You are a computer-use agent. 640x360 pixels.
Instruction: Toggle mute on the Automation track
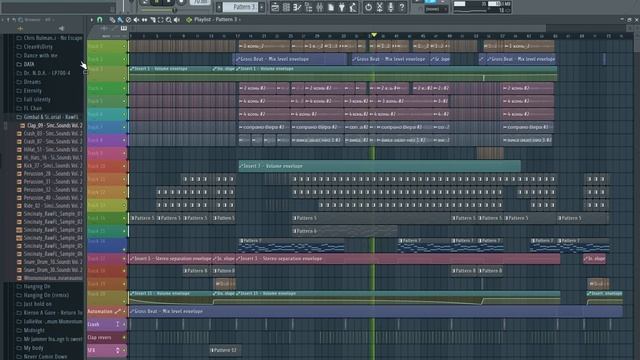point(124,311)
